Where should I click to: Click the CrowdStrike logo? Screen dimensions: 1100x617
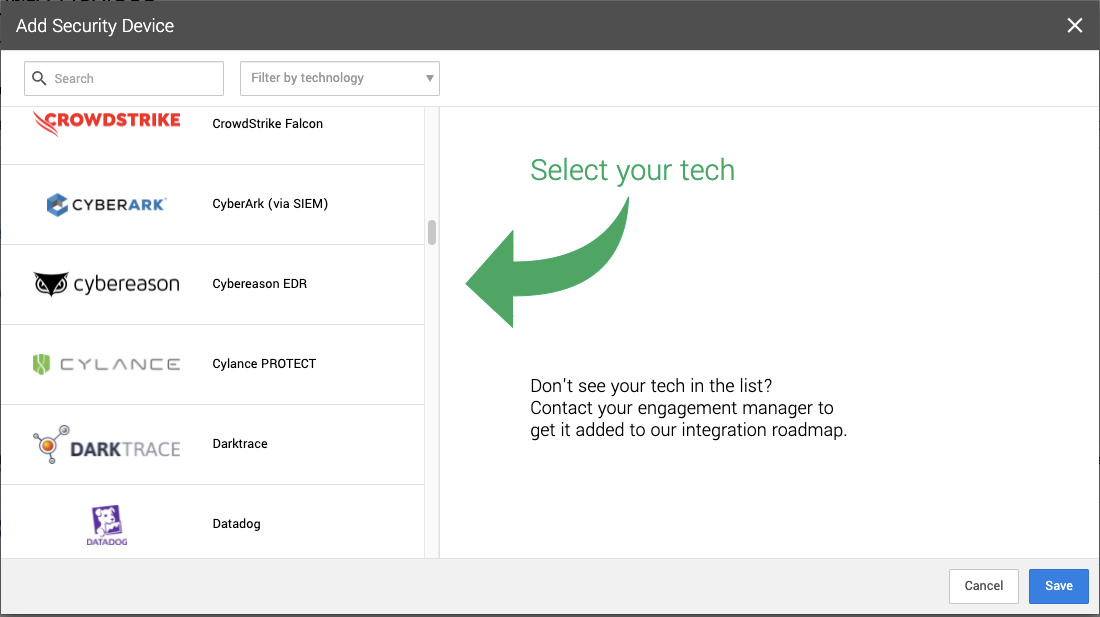(107, 123)
